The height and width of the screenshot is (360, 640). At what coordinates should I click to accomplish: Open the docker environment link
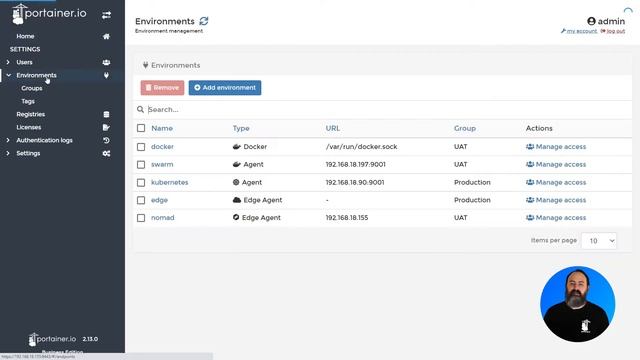click(162, 147)
